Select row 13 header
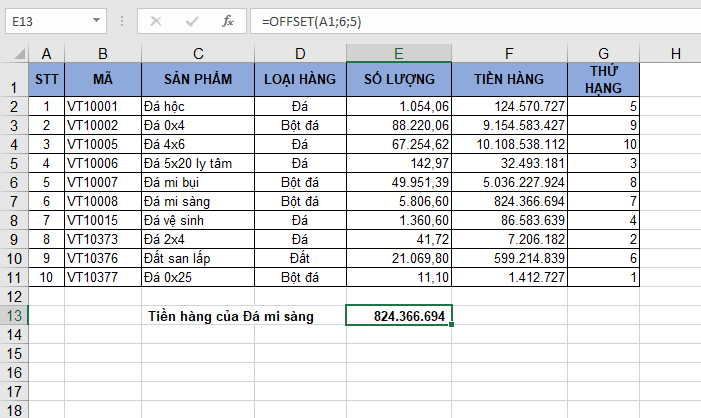This screenshot has height=418, width=701. click(x=14, y=316)
